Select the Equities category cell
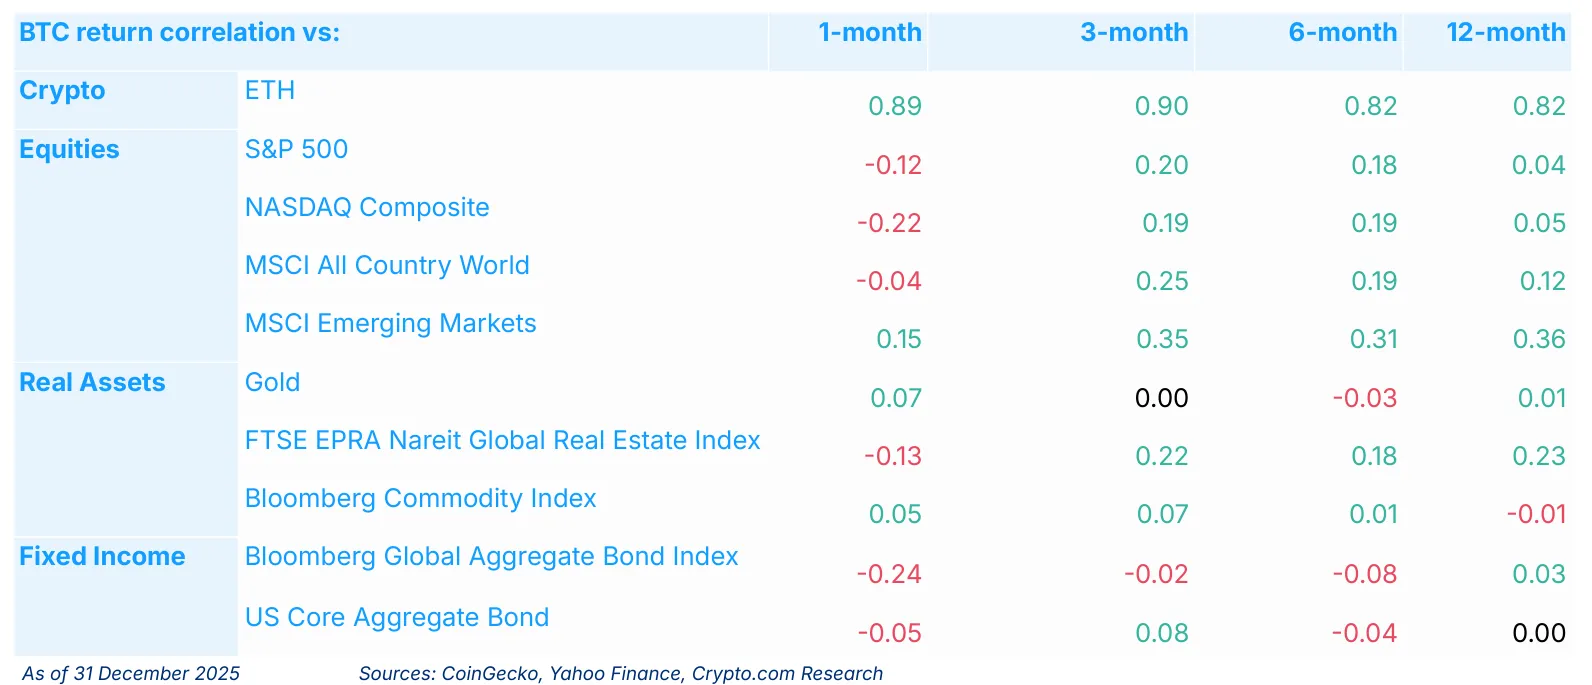This screenshot has height=685, width=1592. pyautogui.click(x=69, y=150)
